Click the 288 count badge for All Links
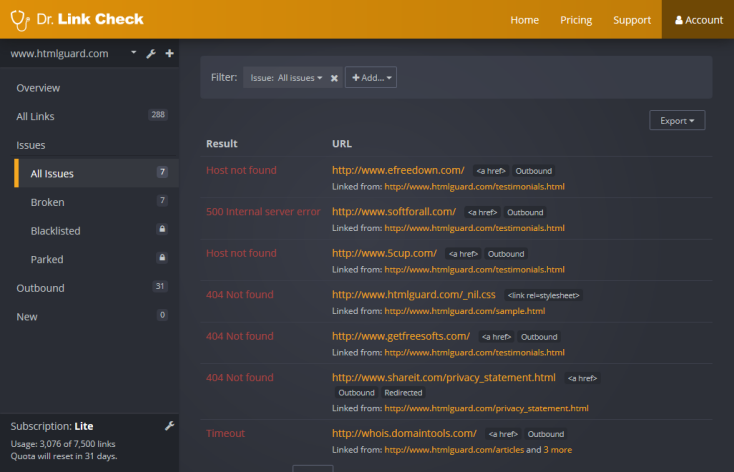Screen dimensions: 734x472 coord(158,115)
